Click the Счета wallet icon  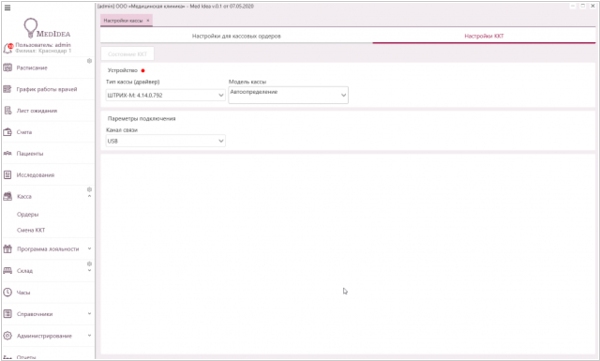pos(8,132)
